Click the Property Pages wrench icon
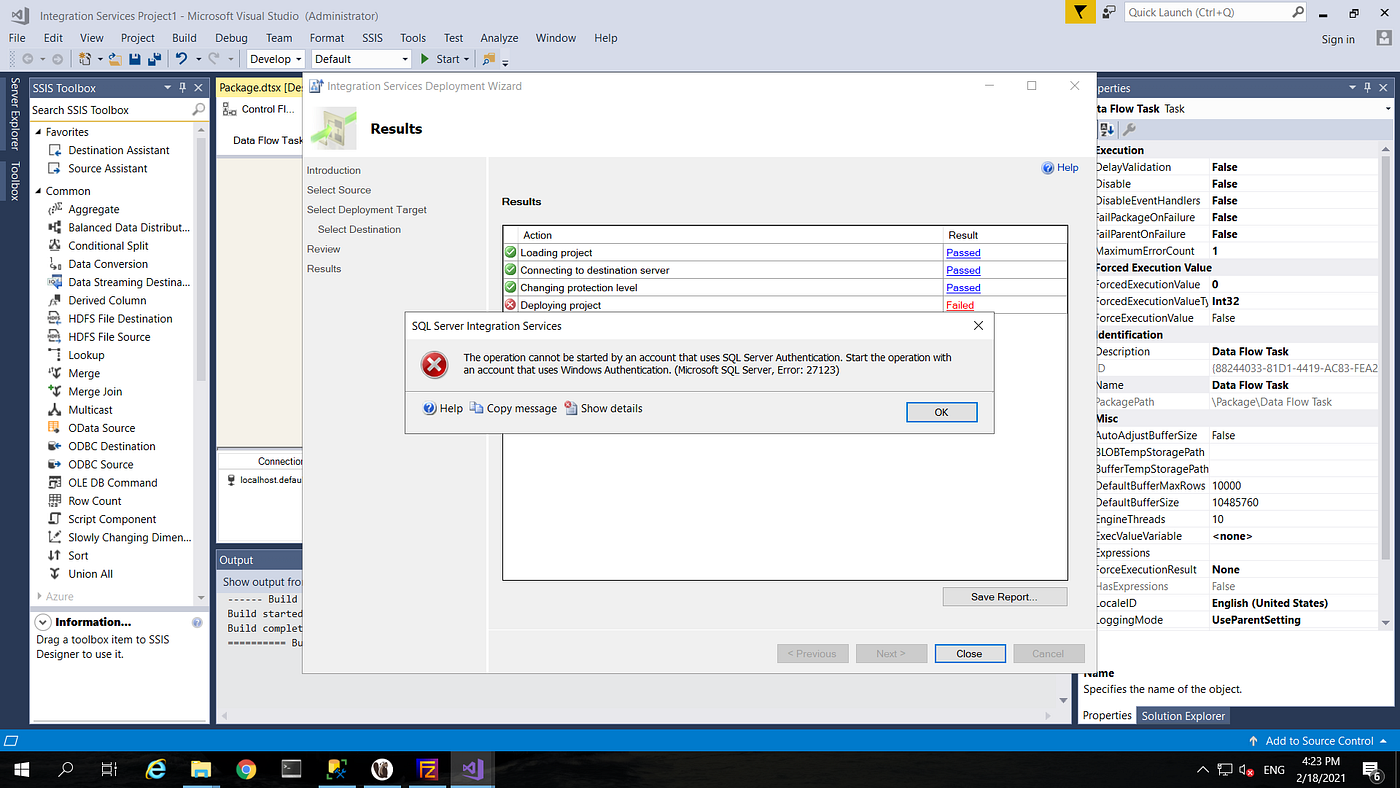The image size is (1400, 788). click(x=1130, y=130)
